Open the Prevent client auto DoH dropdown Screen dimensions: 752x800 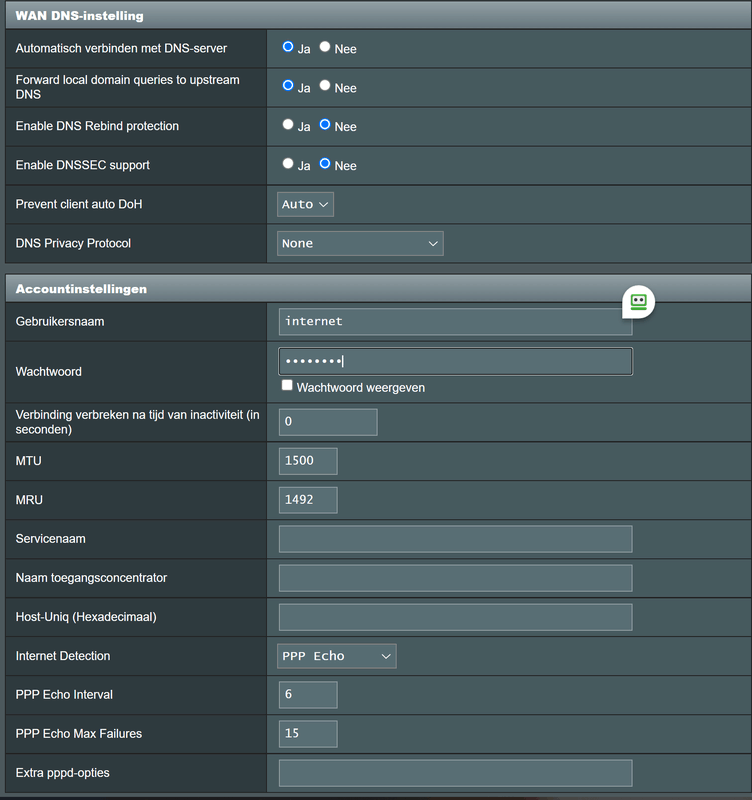point(305,204)
